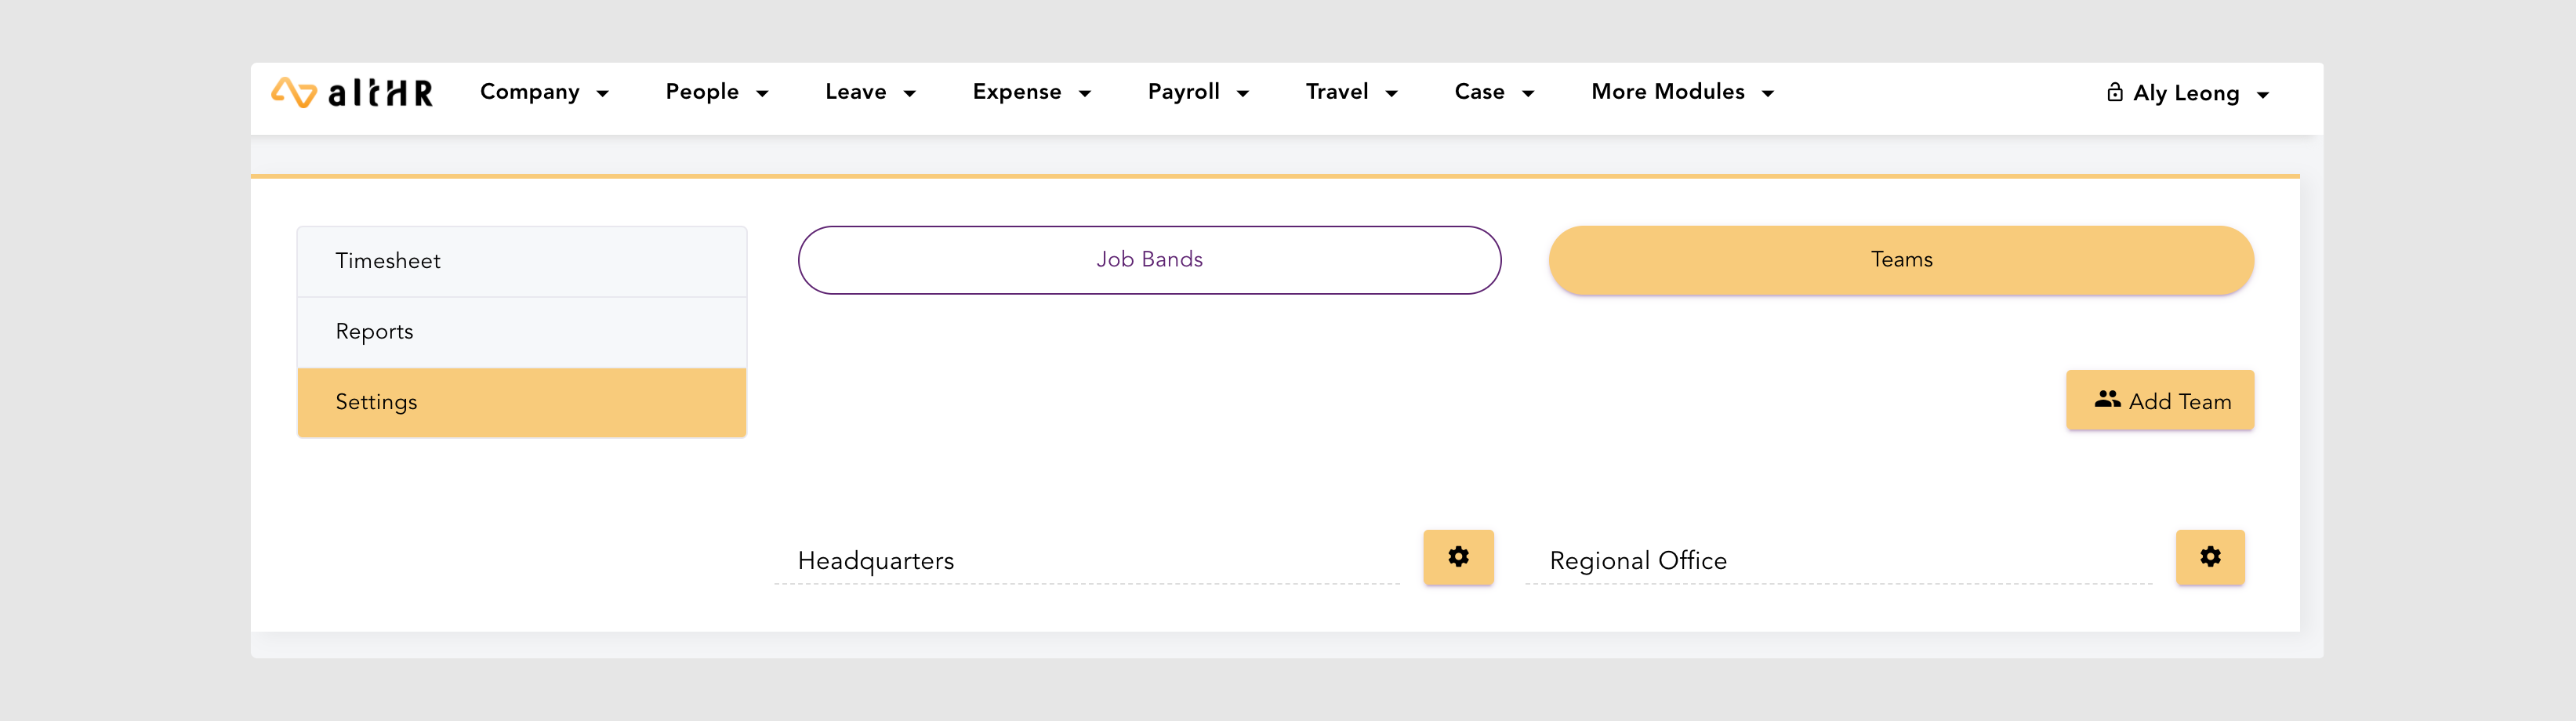The width and height of the screenshot is (2576, 721).
Task: Open Headquarters team settings gear
Action: [1458, 557]
